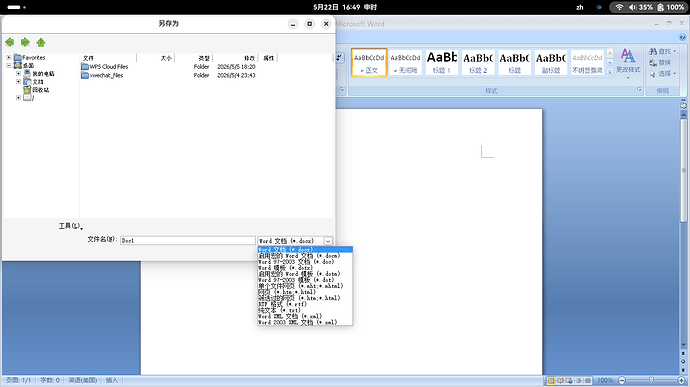Sort the file list by 属性 column

[x=268, y=58]
